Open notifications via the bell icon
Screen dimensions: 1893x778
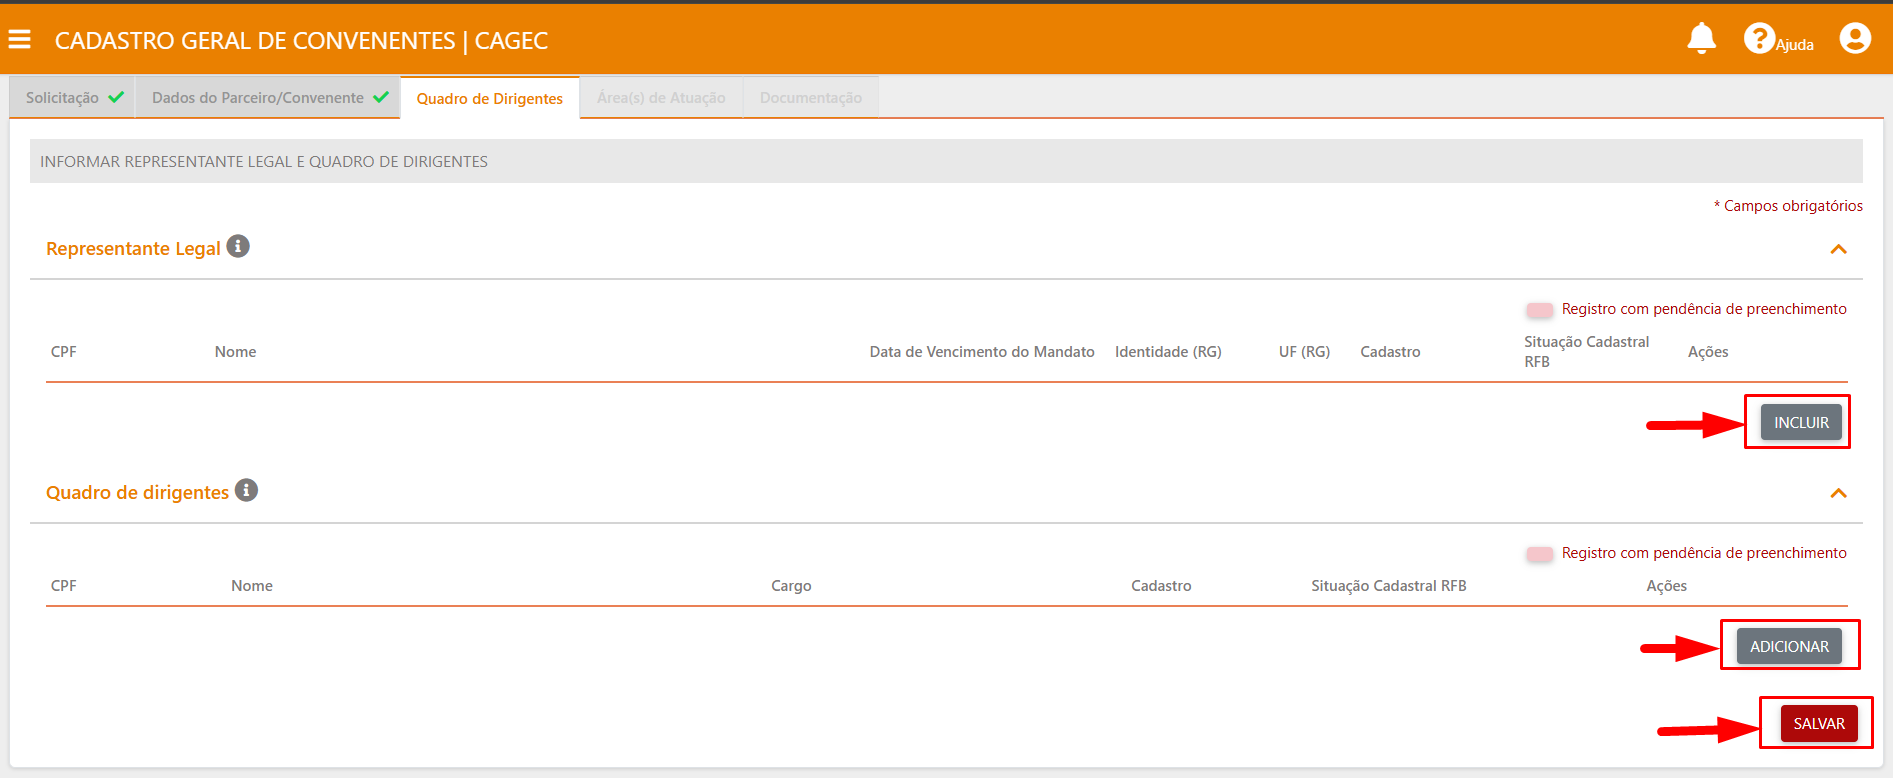point(1701,39)
